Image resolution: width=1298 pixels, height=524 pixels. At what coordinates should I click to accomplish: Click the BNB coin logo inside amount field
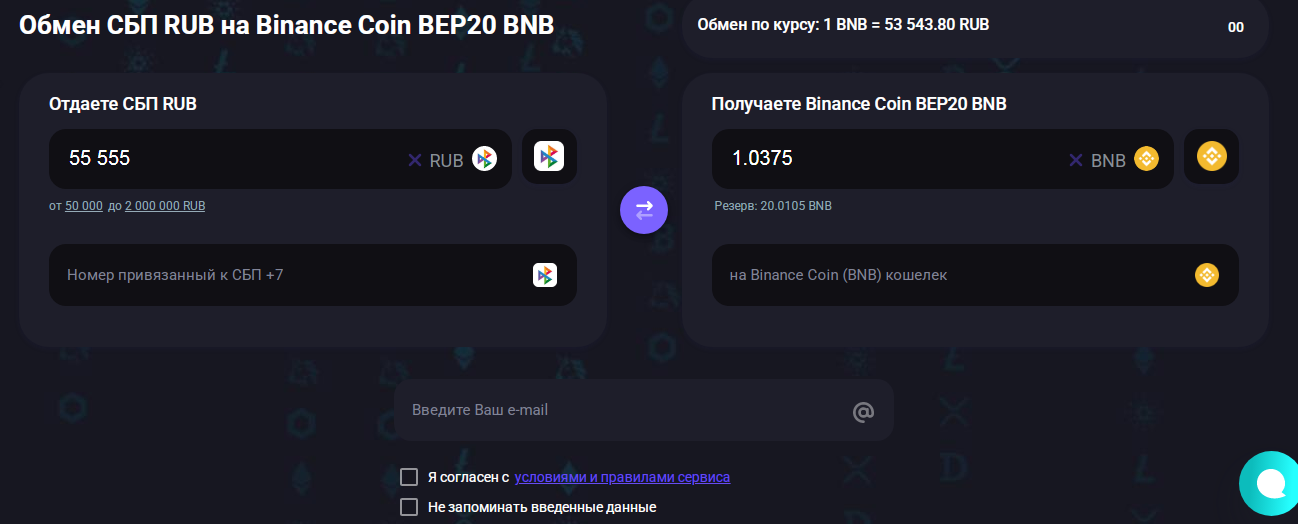pos(1146,159)
